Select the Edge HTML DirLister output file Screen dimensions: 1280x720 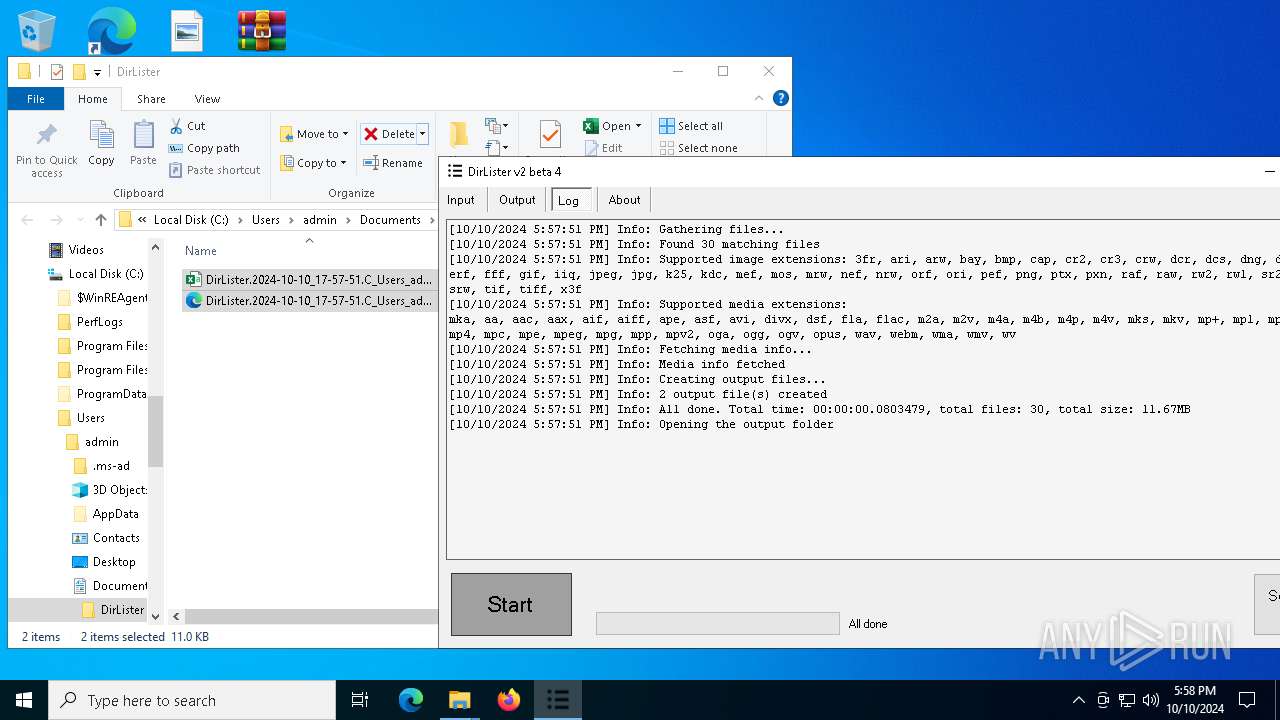[309, 300]
